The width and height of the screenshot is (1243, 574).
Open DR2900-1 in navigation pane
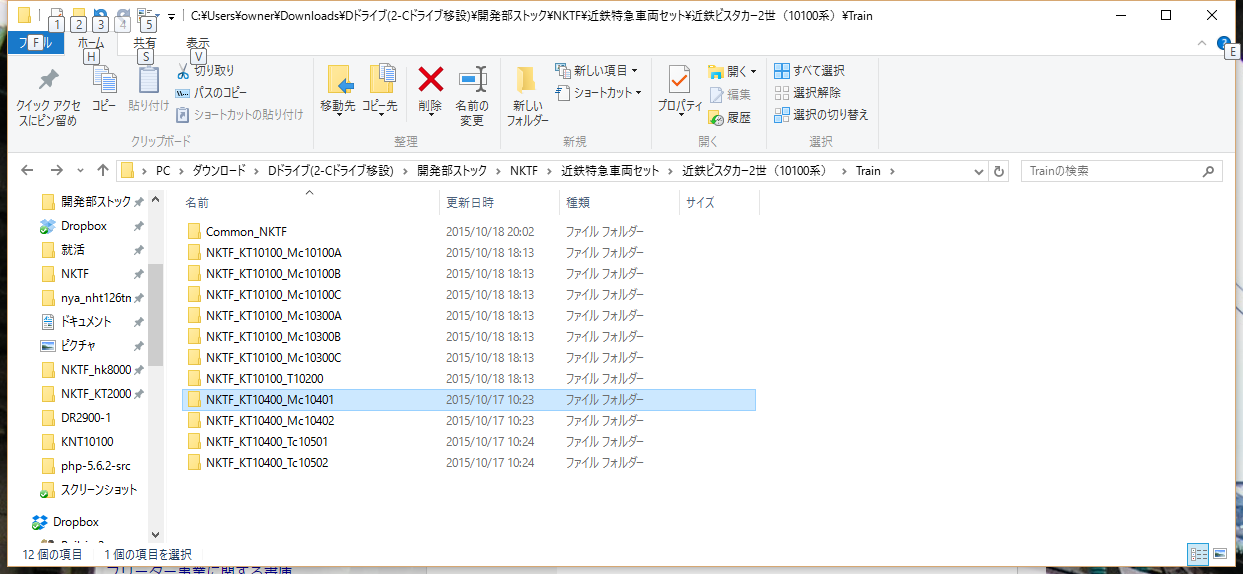[x=86, y=418]
